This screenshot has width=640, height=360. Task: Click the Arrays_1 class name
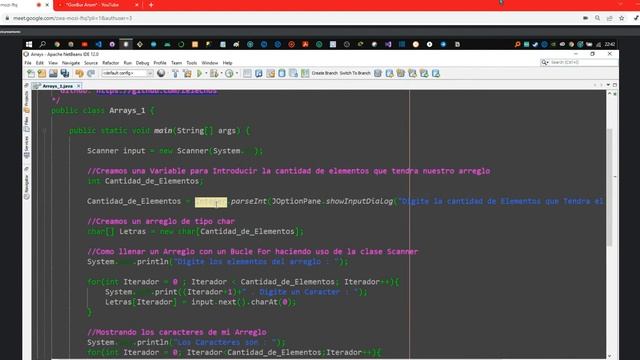coord(127,111)
